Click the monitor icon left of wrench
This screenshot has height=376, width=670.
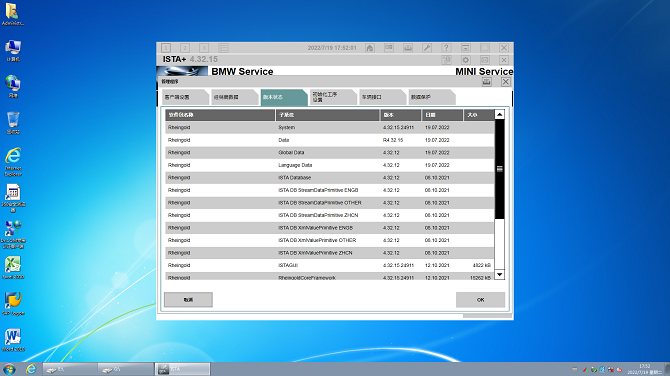(408, 48)
